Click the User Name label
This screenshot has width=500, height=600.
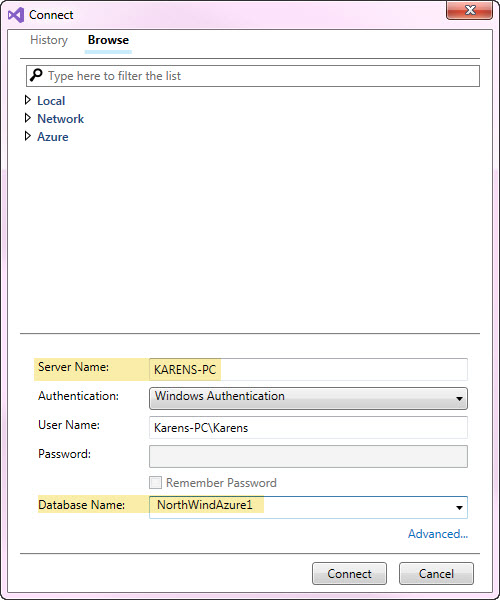pyautogui.click(x=69, y=425)
